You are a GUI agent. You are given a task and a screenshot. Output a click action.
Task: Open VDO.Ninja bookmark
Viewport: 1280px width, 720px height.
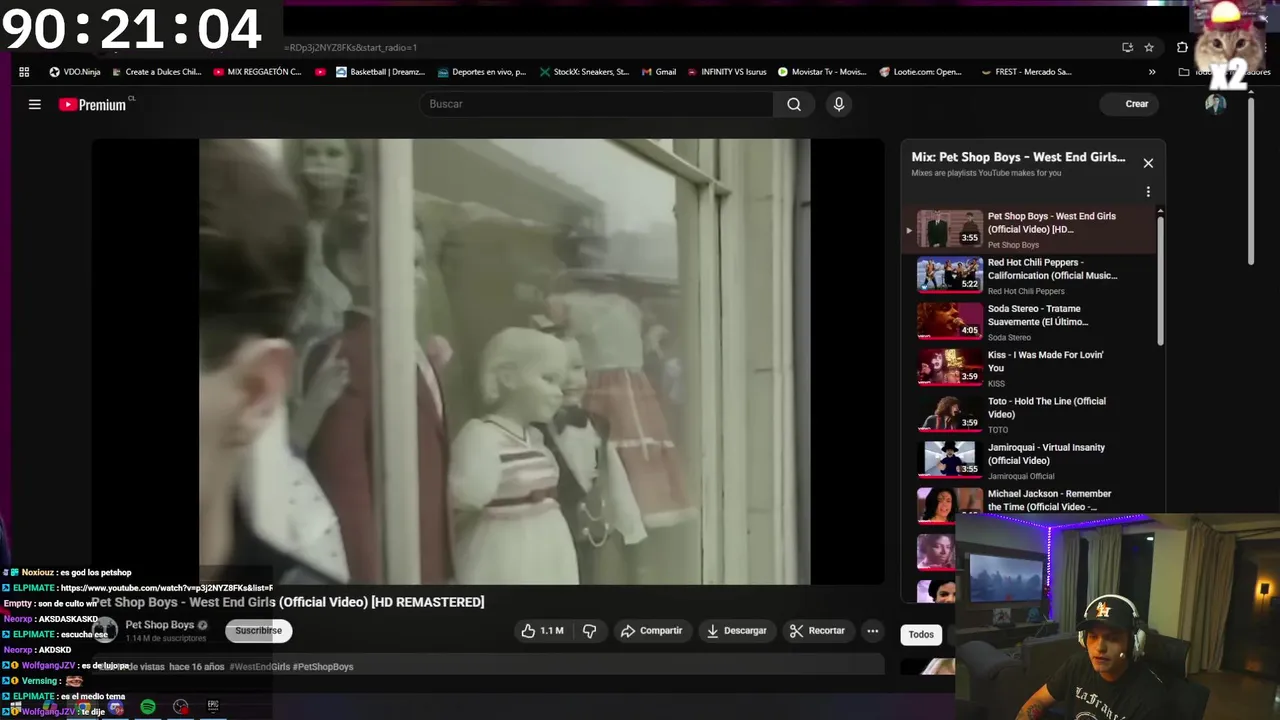coord(74,72)
